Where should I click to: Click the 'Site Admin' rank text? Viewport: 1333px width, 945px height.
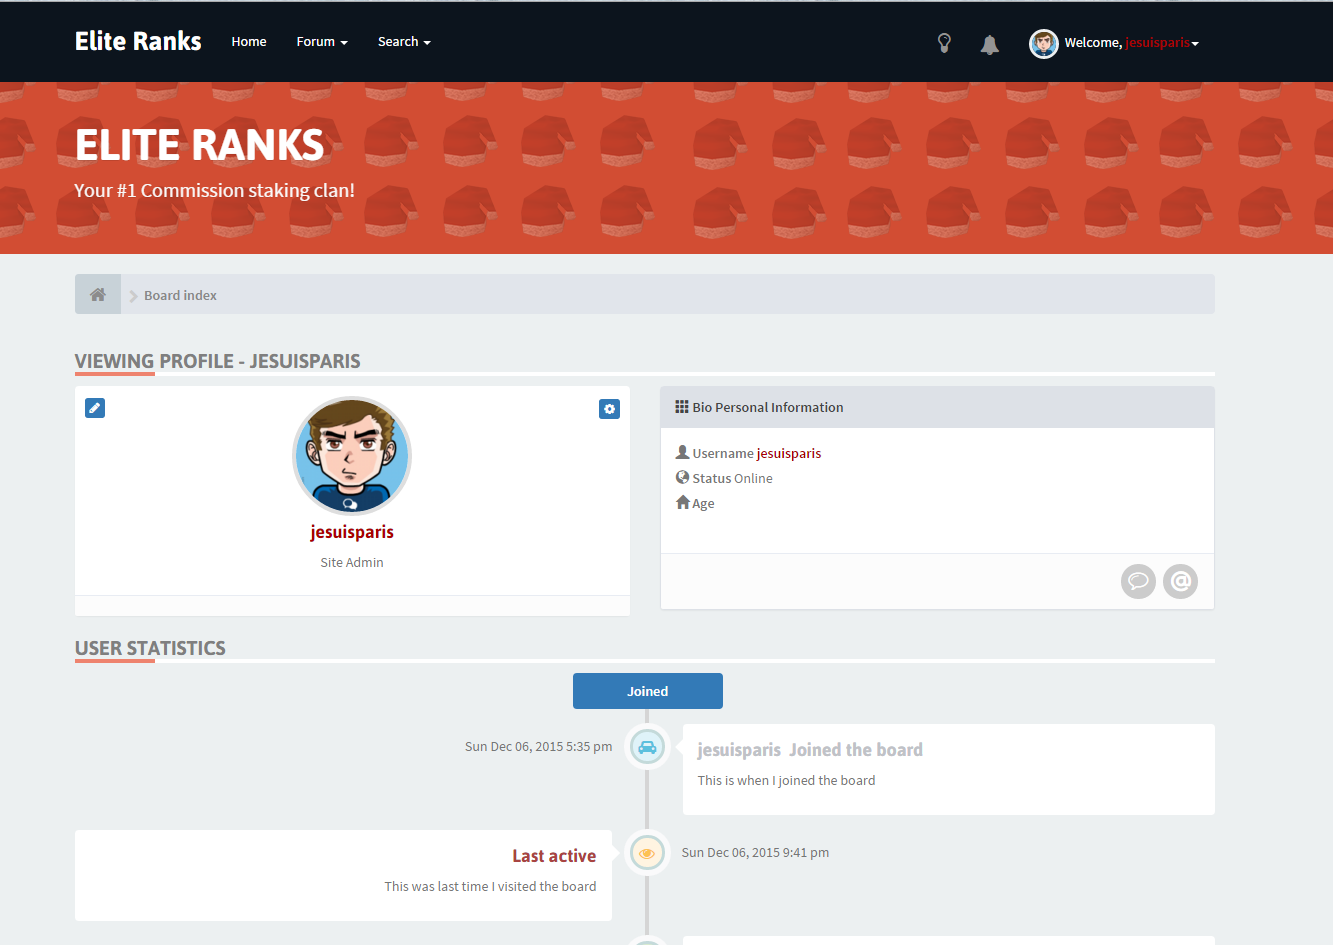pos(352,562)
